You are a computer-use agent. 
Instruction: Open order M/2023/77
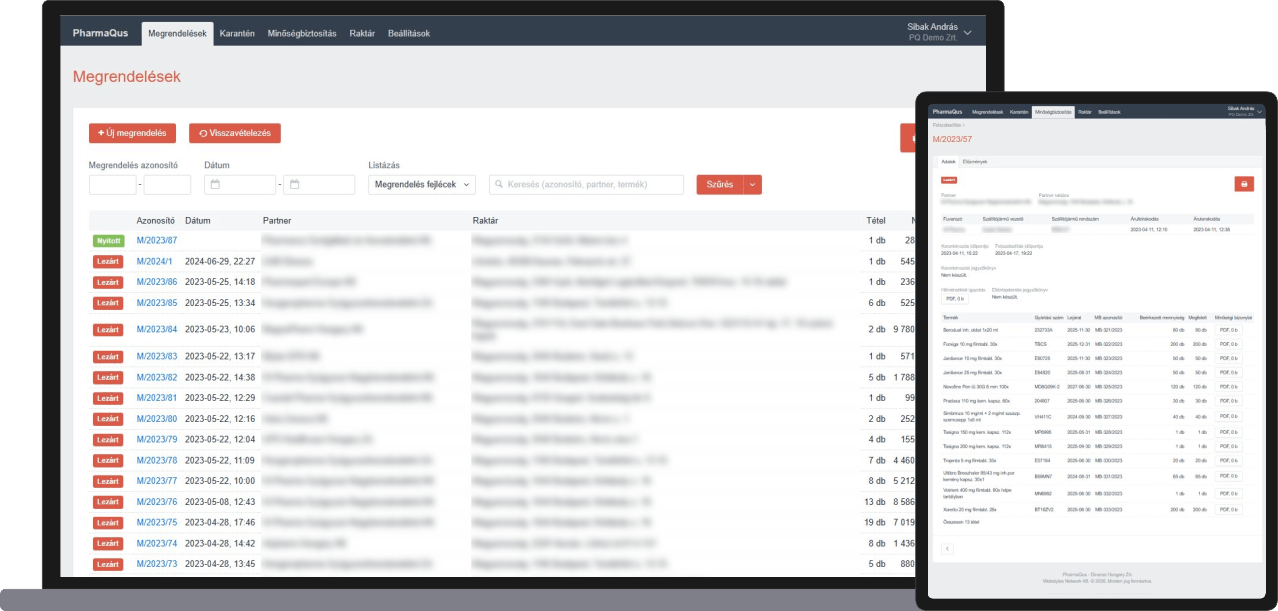pos(157,481)
